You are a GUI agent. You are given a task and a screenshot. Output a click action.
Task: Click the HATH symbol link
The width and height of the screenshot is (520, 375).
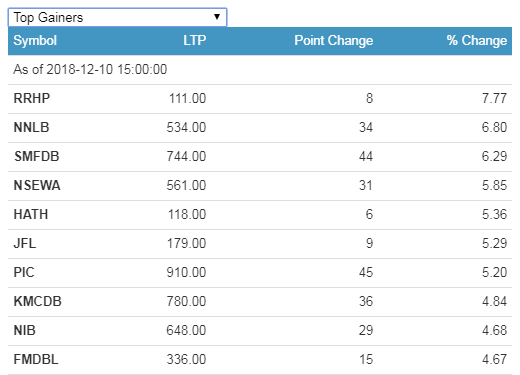(31, 215)
